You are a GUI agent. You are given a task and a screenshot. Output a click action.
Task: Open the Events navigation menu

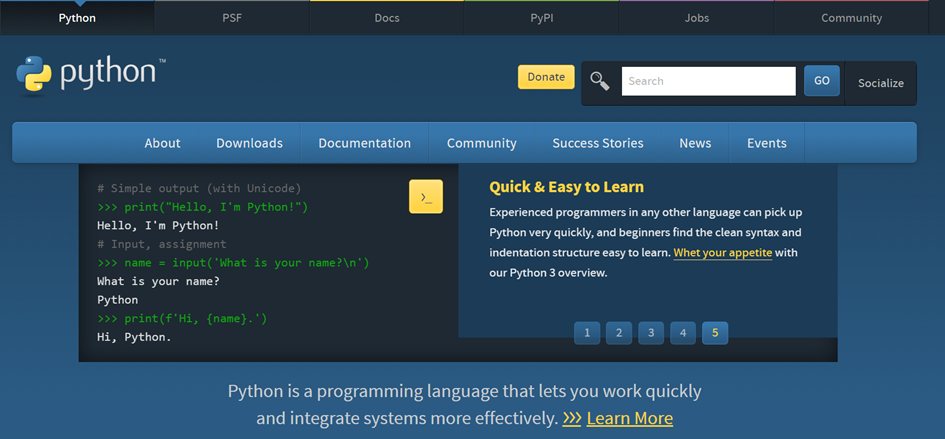tap(767, 143)
